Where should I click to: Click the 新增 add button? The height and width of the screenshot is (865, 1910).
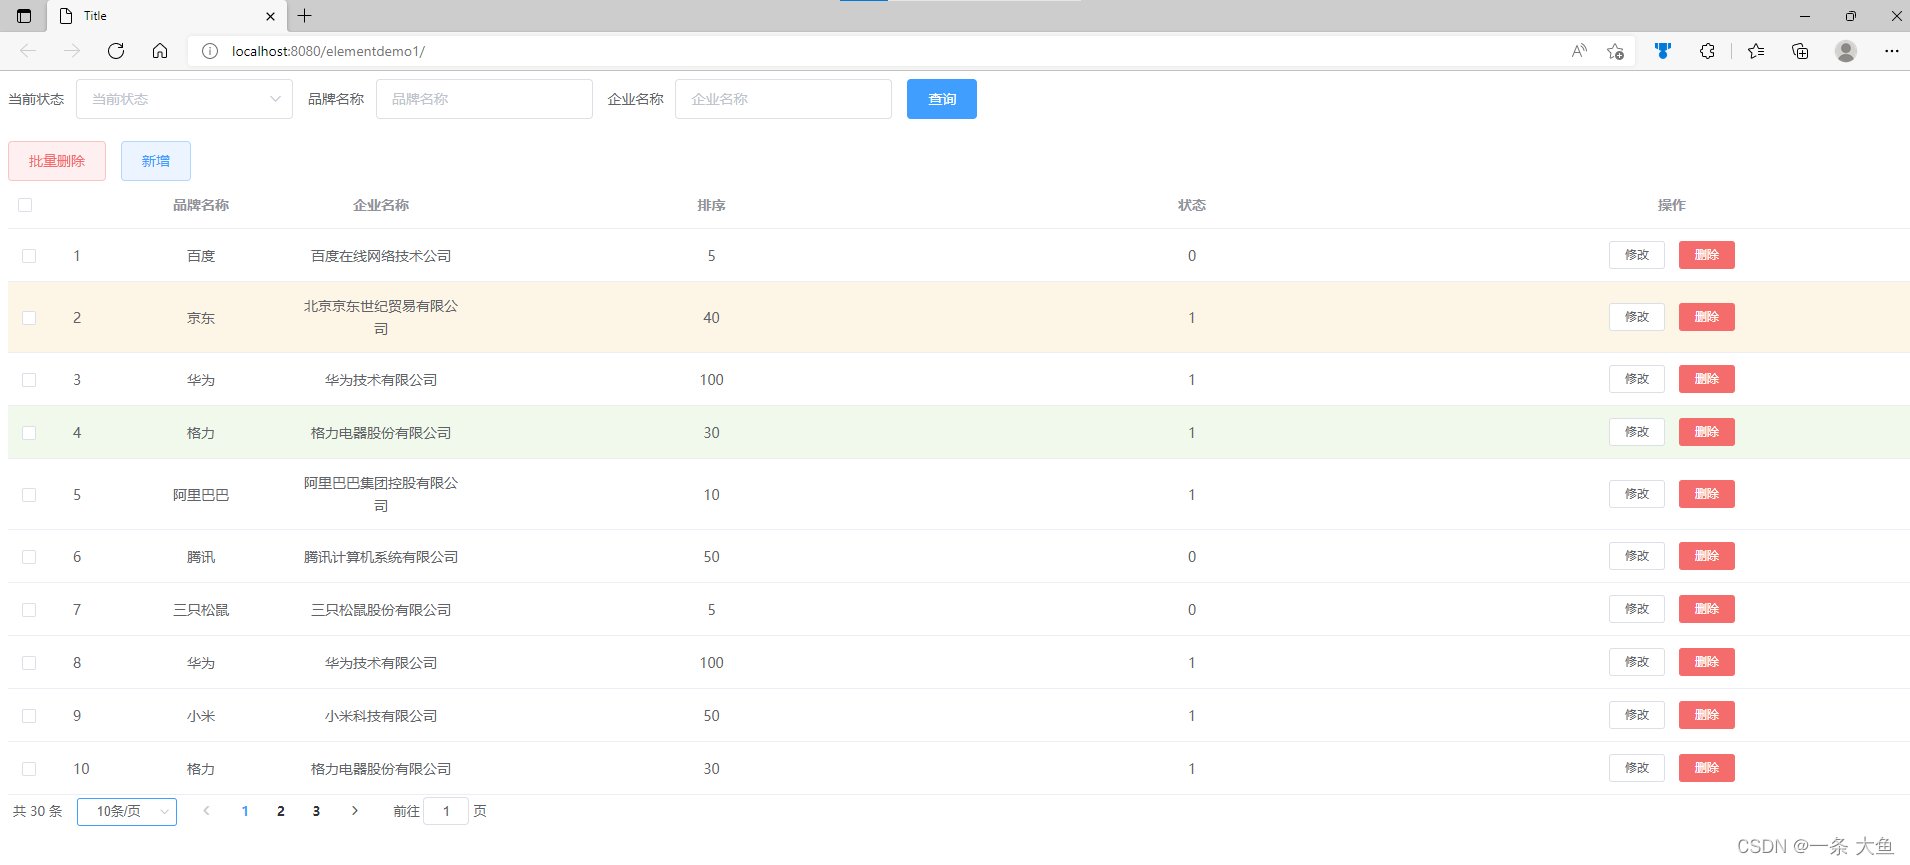click(156, 161)
